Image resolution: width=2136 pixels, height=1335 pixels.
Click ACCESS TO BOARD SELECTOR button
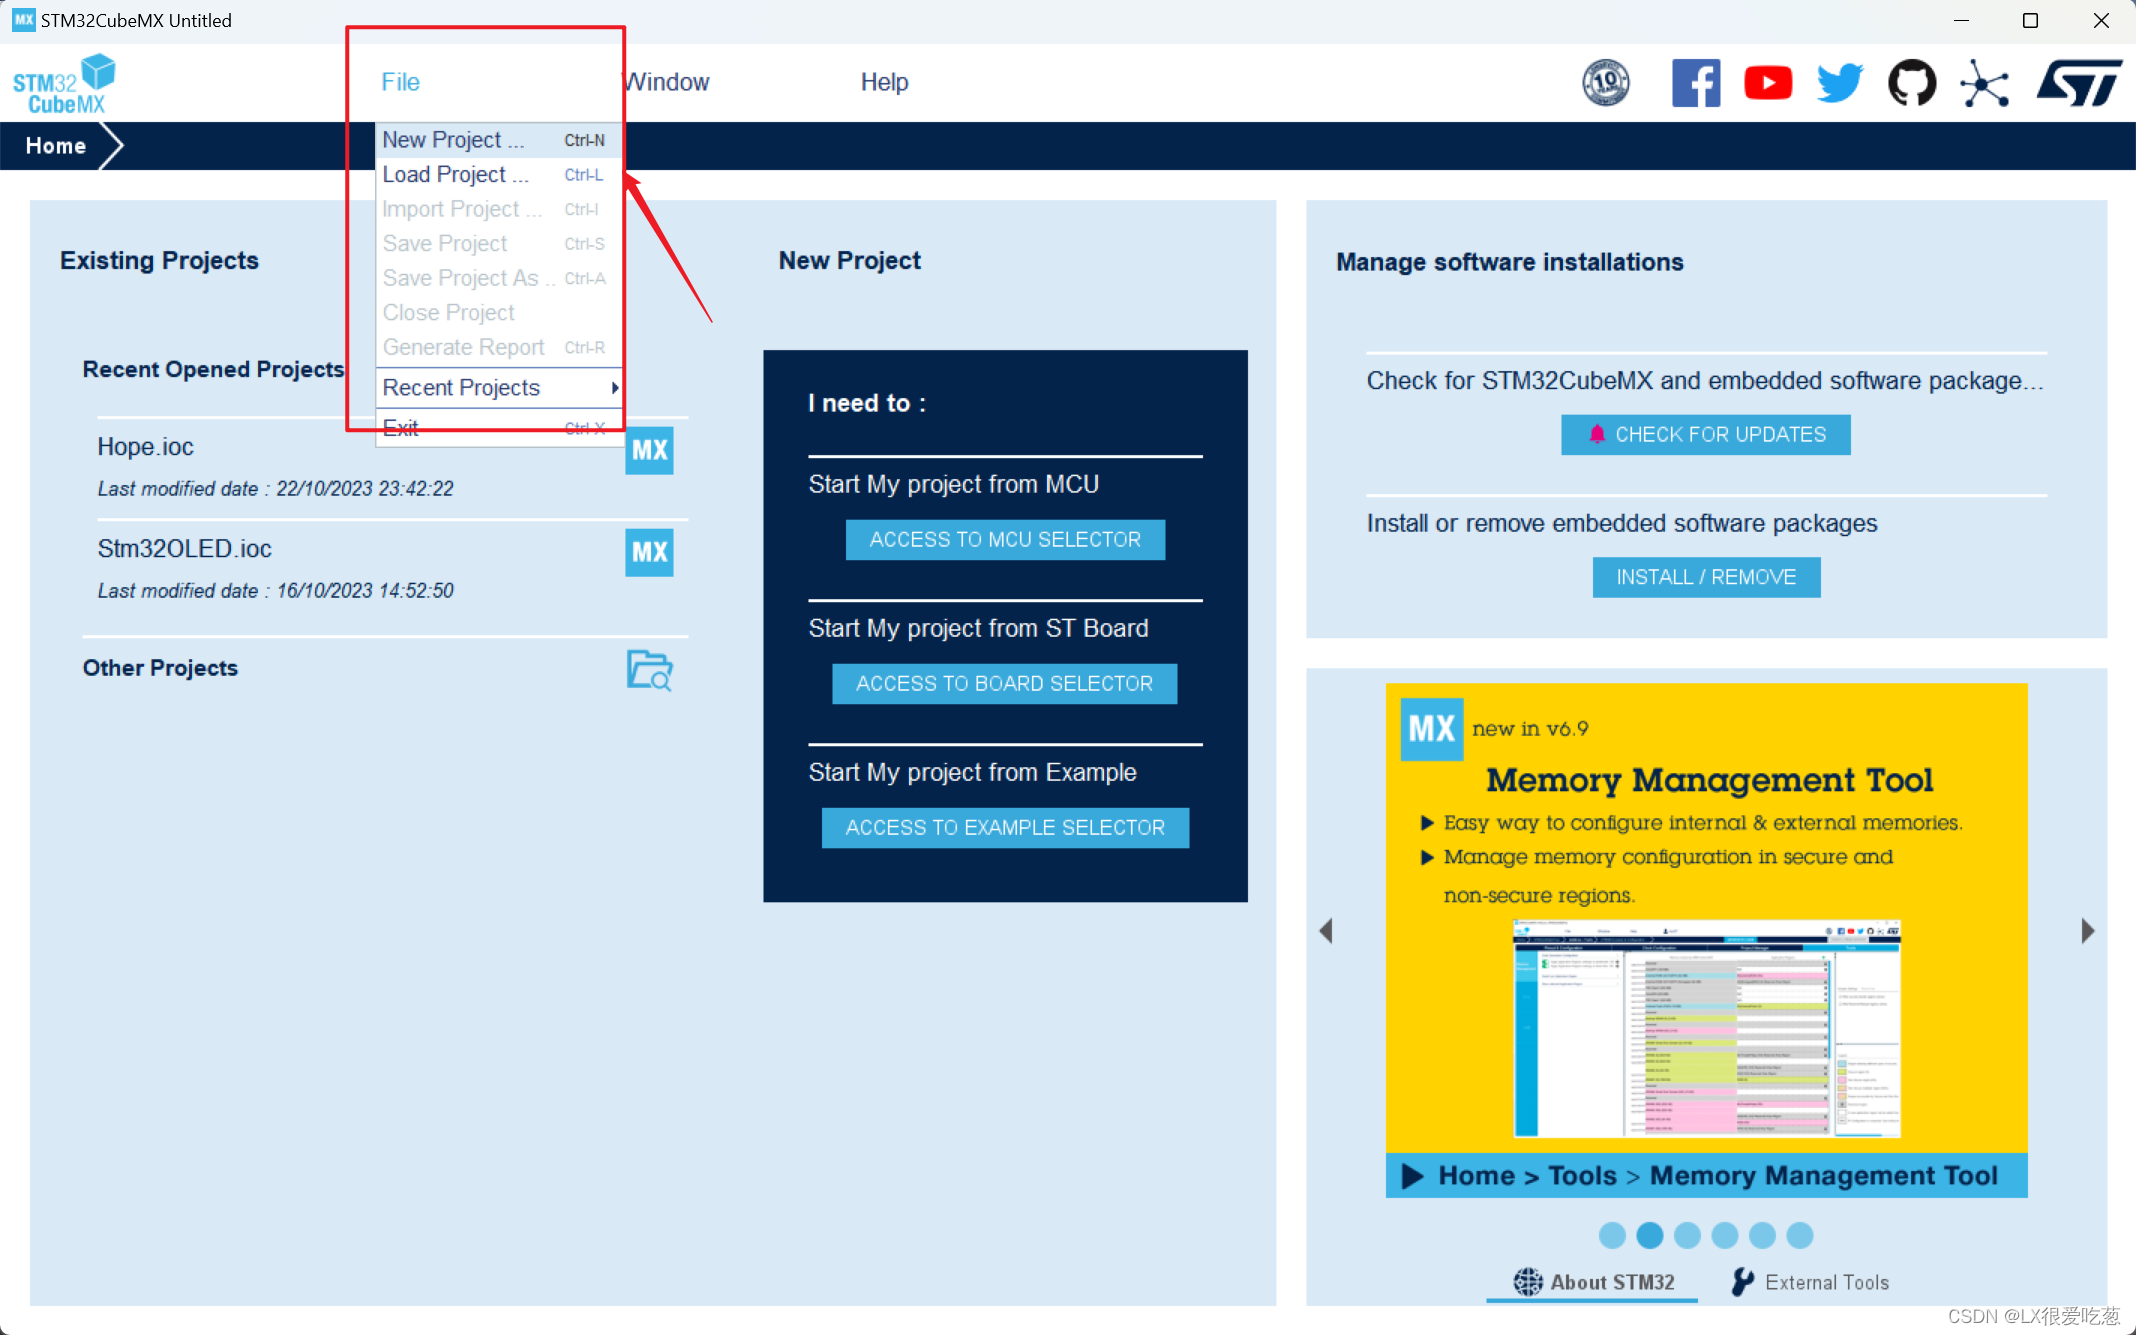pyautogui.click(x=1004, y=684)
